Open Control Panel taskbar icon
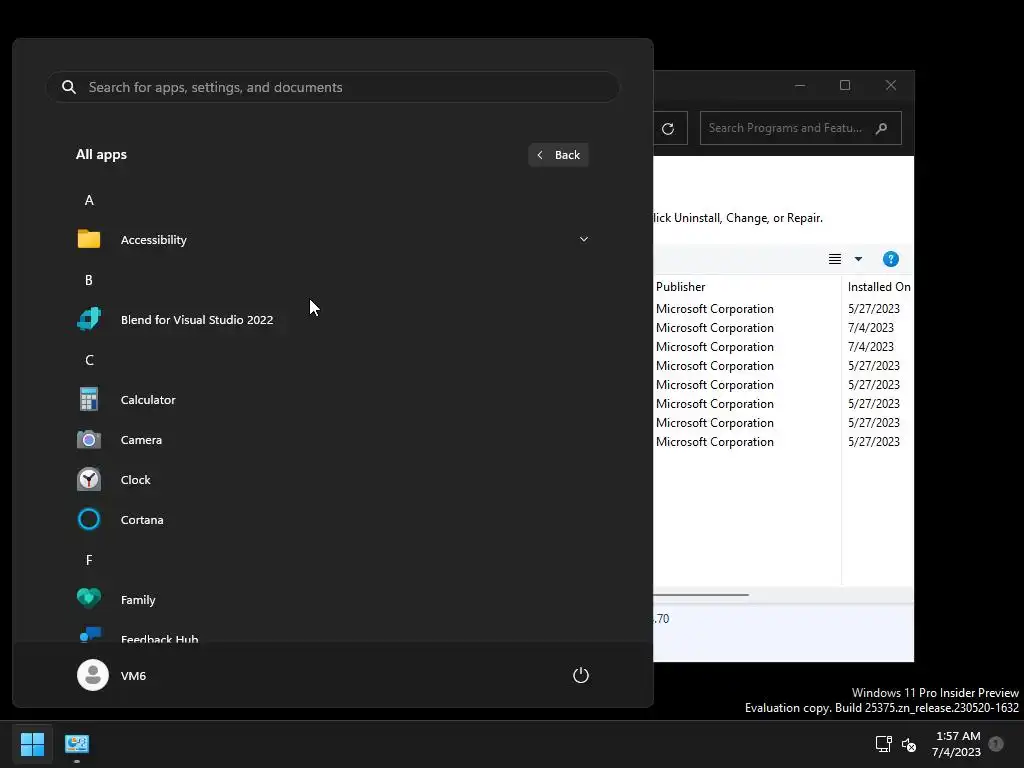 click(76, 743)
